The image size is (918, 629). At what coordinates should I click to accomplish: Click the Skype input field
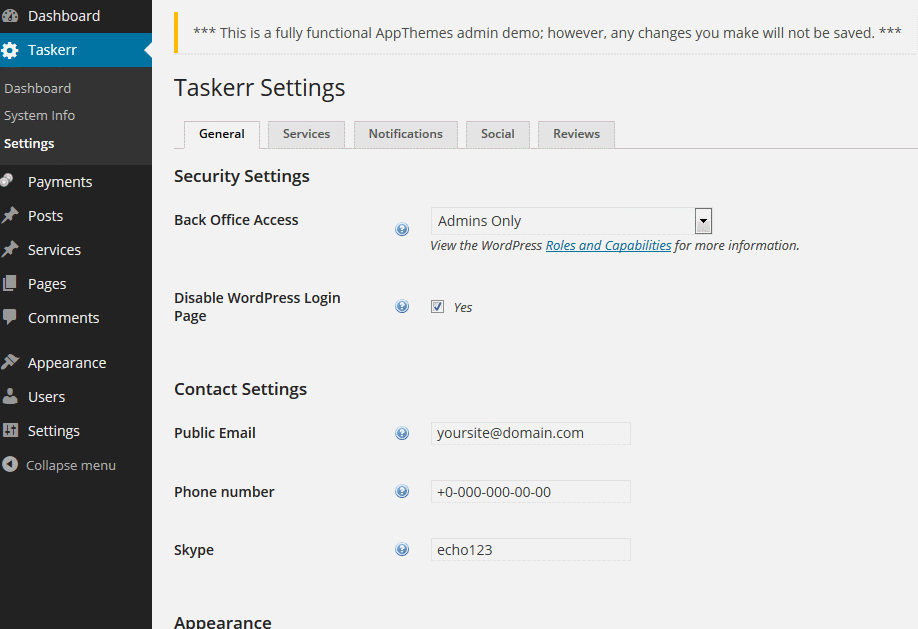click(x=530, y=549)
